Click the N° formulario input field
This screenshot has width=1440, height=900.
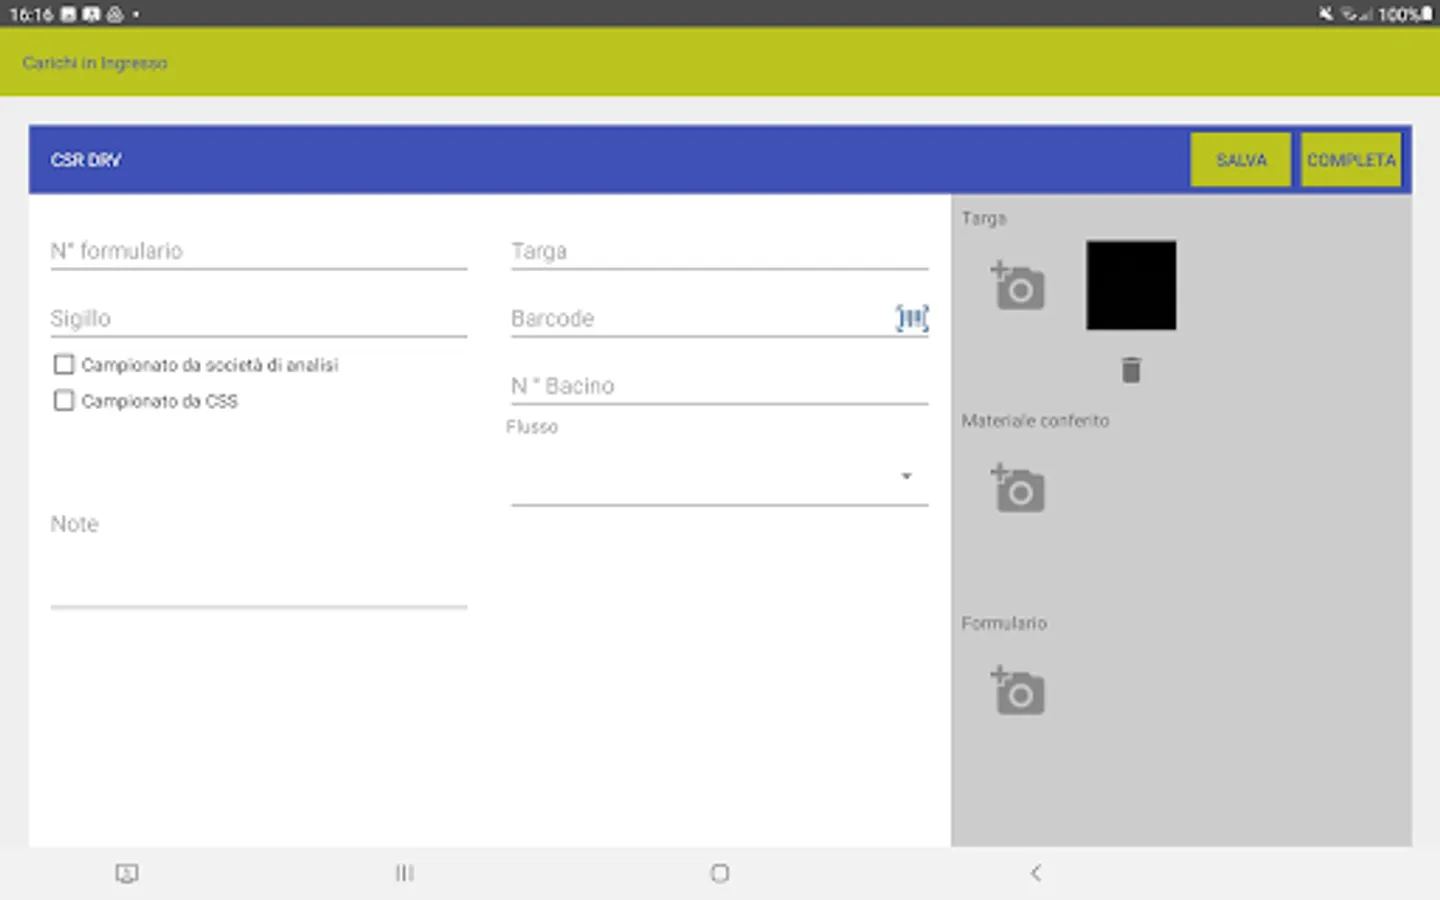(x=258, y=252)
